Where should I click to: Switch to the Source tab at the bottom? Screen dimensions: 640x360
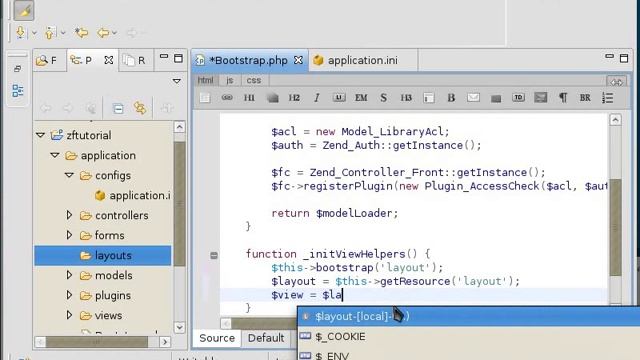point(217,338)
